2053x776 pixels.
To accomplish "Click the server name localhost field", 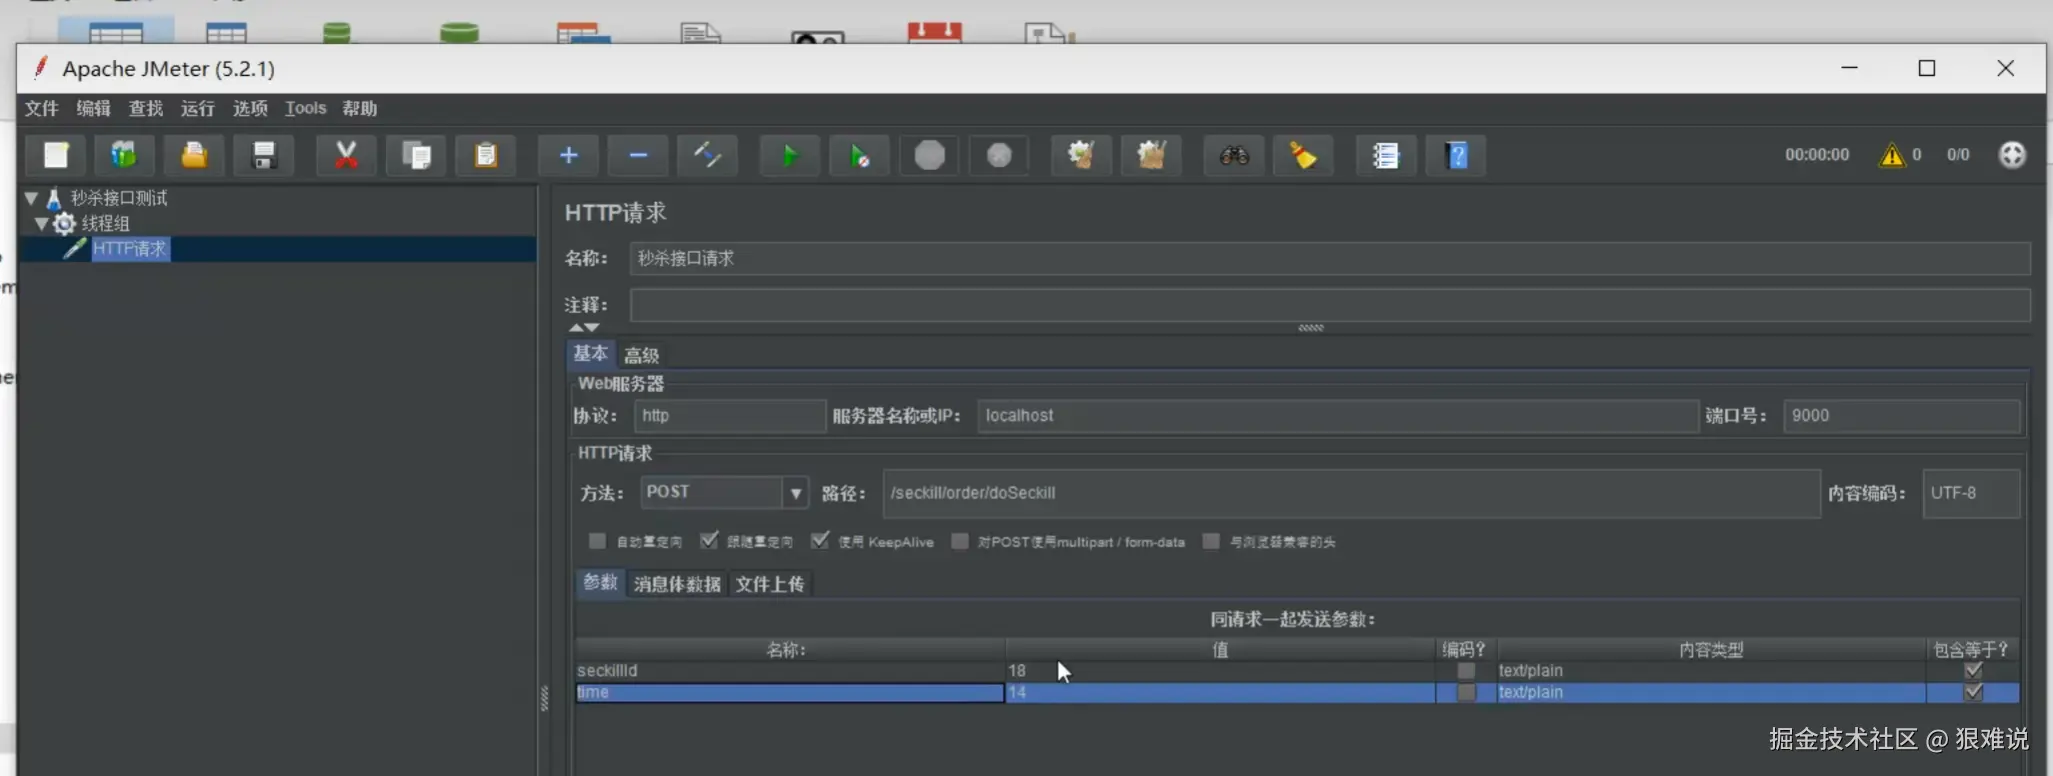I will (x=1338, y=415).
